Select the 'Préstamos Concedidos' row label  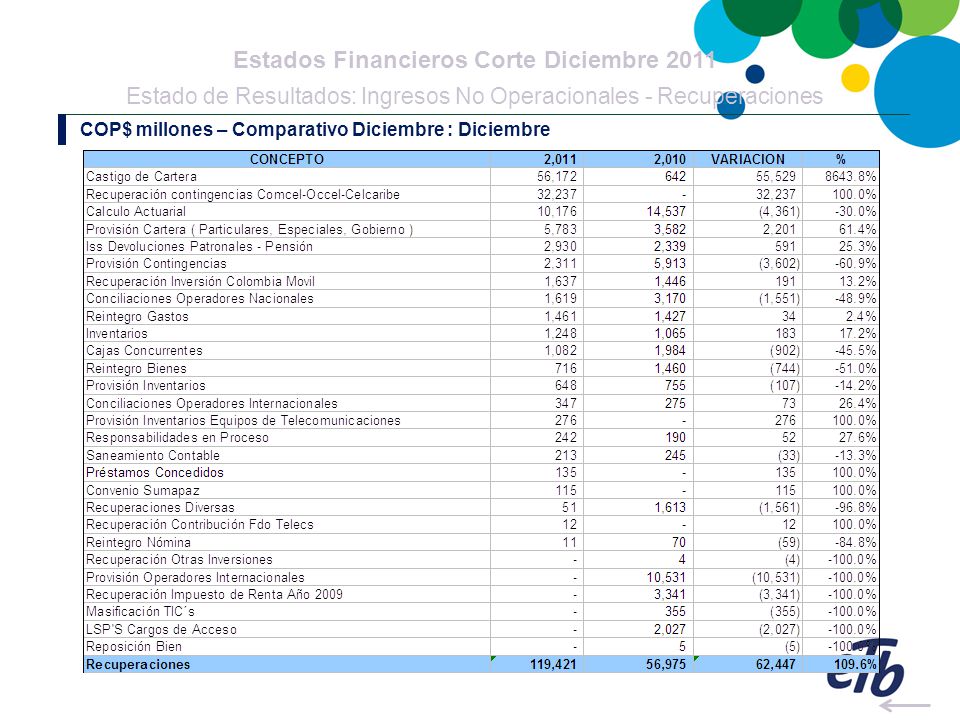pyautogui.click(x=154, y=473)
